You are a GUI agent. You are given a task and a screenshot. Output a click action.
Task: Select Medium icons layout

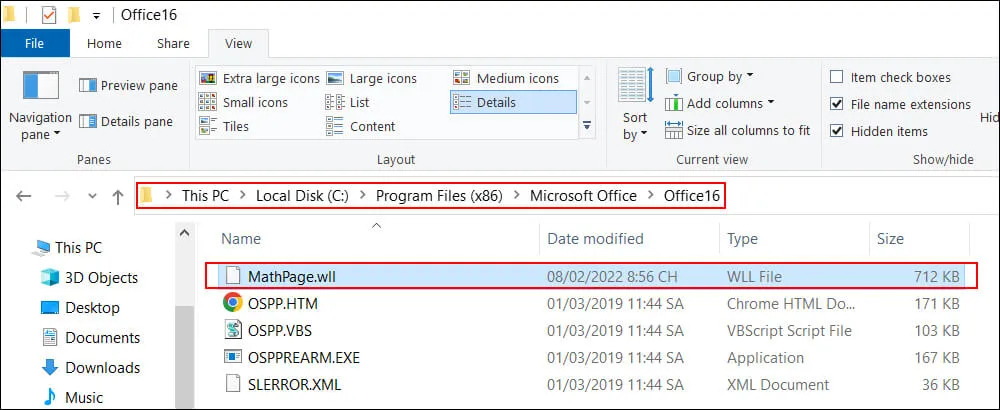pos(506,78)
